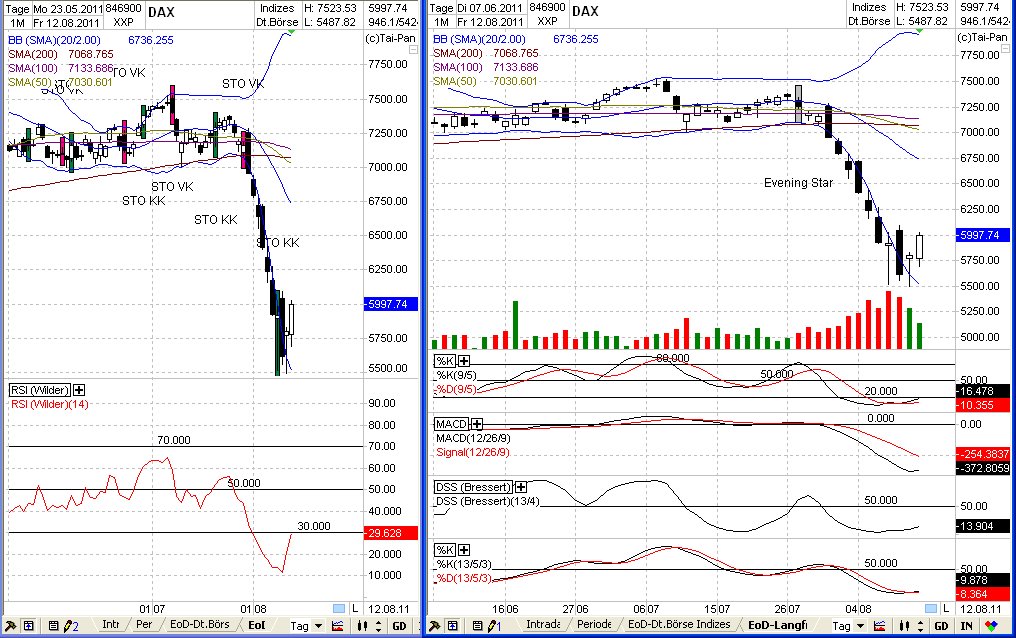This screenshot has width=1016, height=638.
Task: Select the hammer tool in the left toolbar
Action: pos(11,624)
